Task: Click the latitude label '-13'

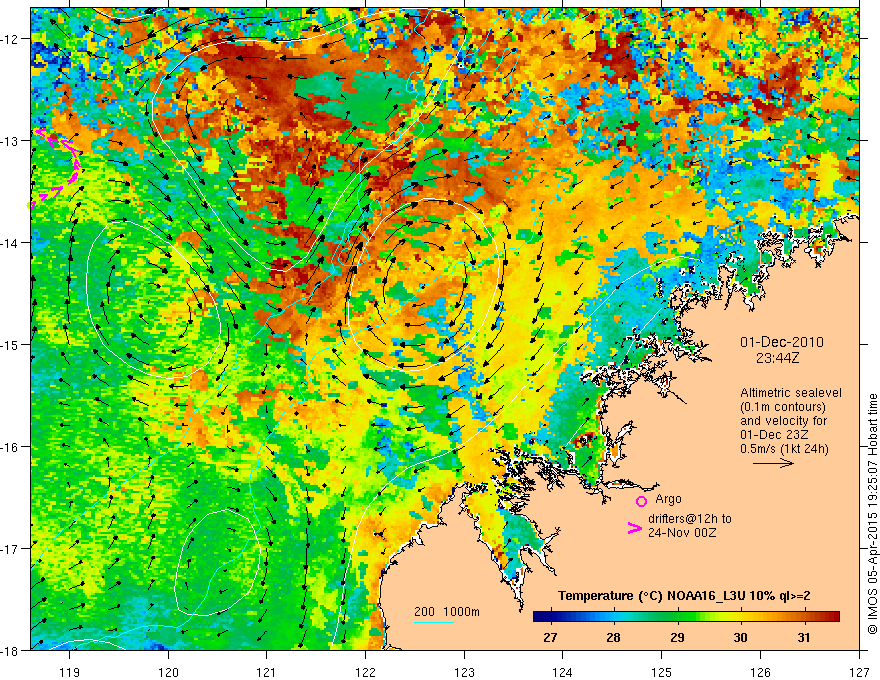Action: pos(10,141)
